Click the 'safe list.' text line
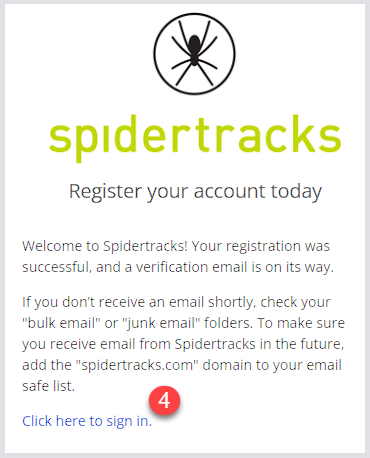The height and width of the screenshot is (458, 370). (x=49, y=386)
